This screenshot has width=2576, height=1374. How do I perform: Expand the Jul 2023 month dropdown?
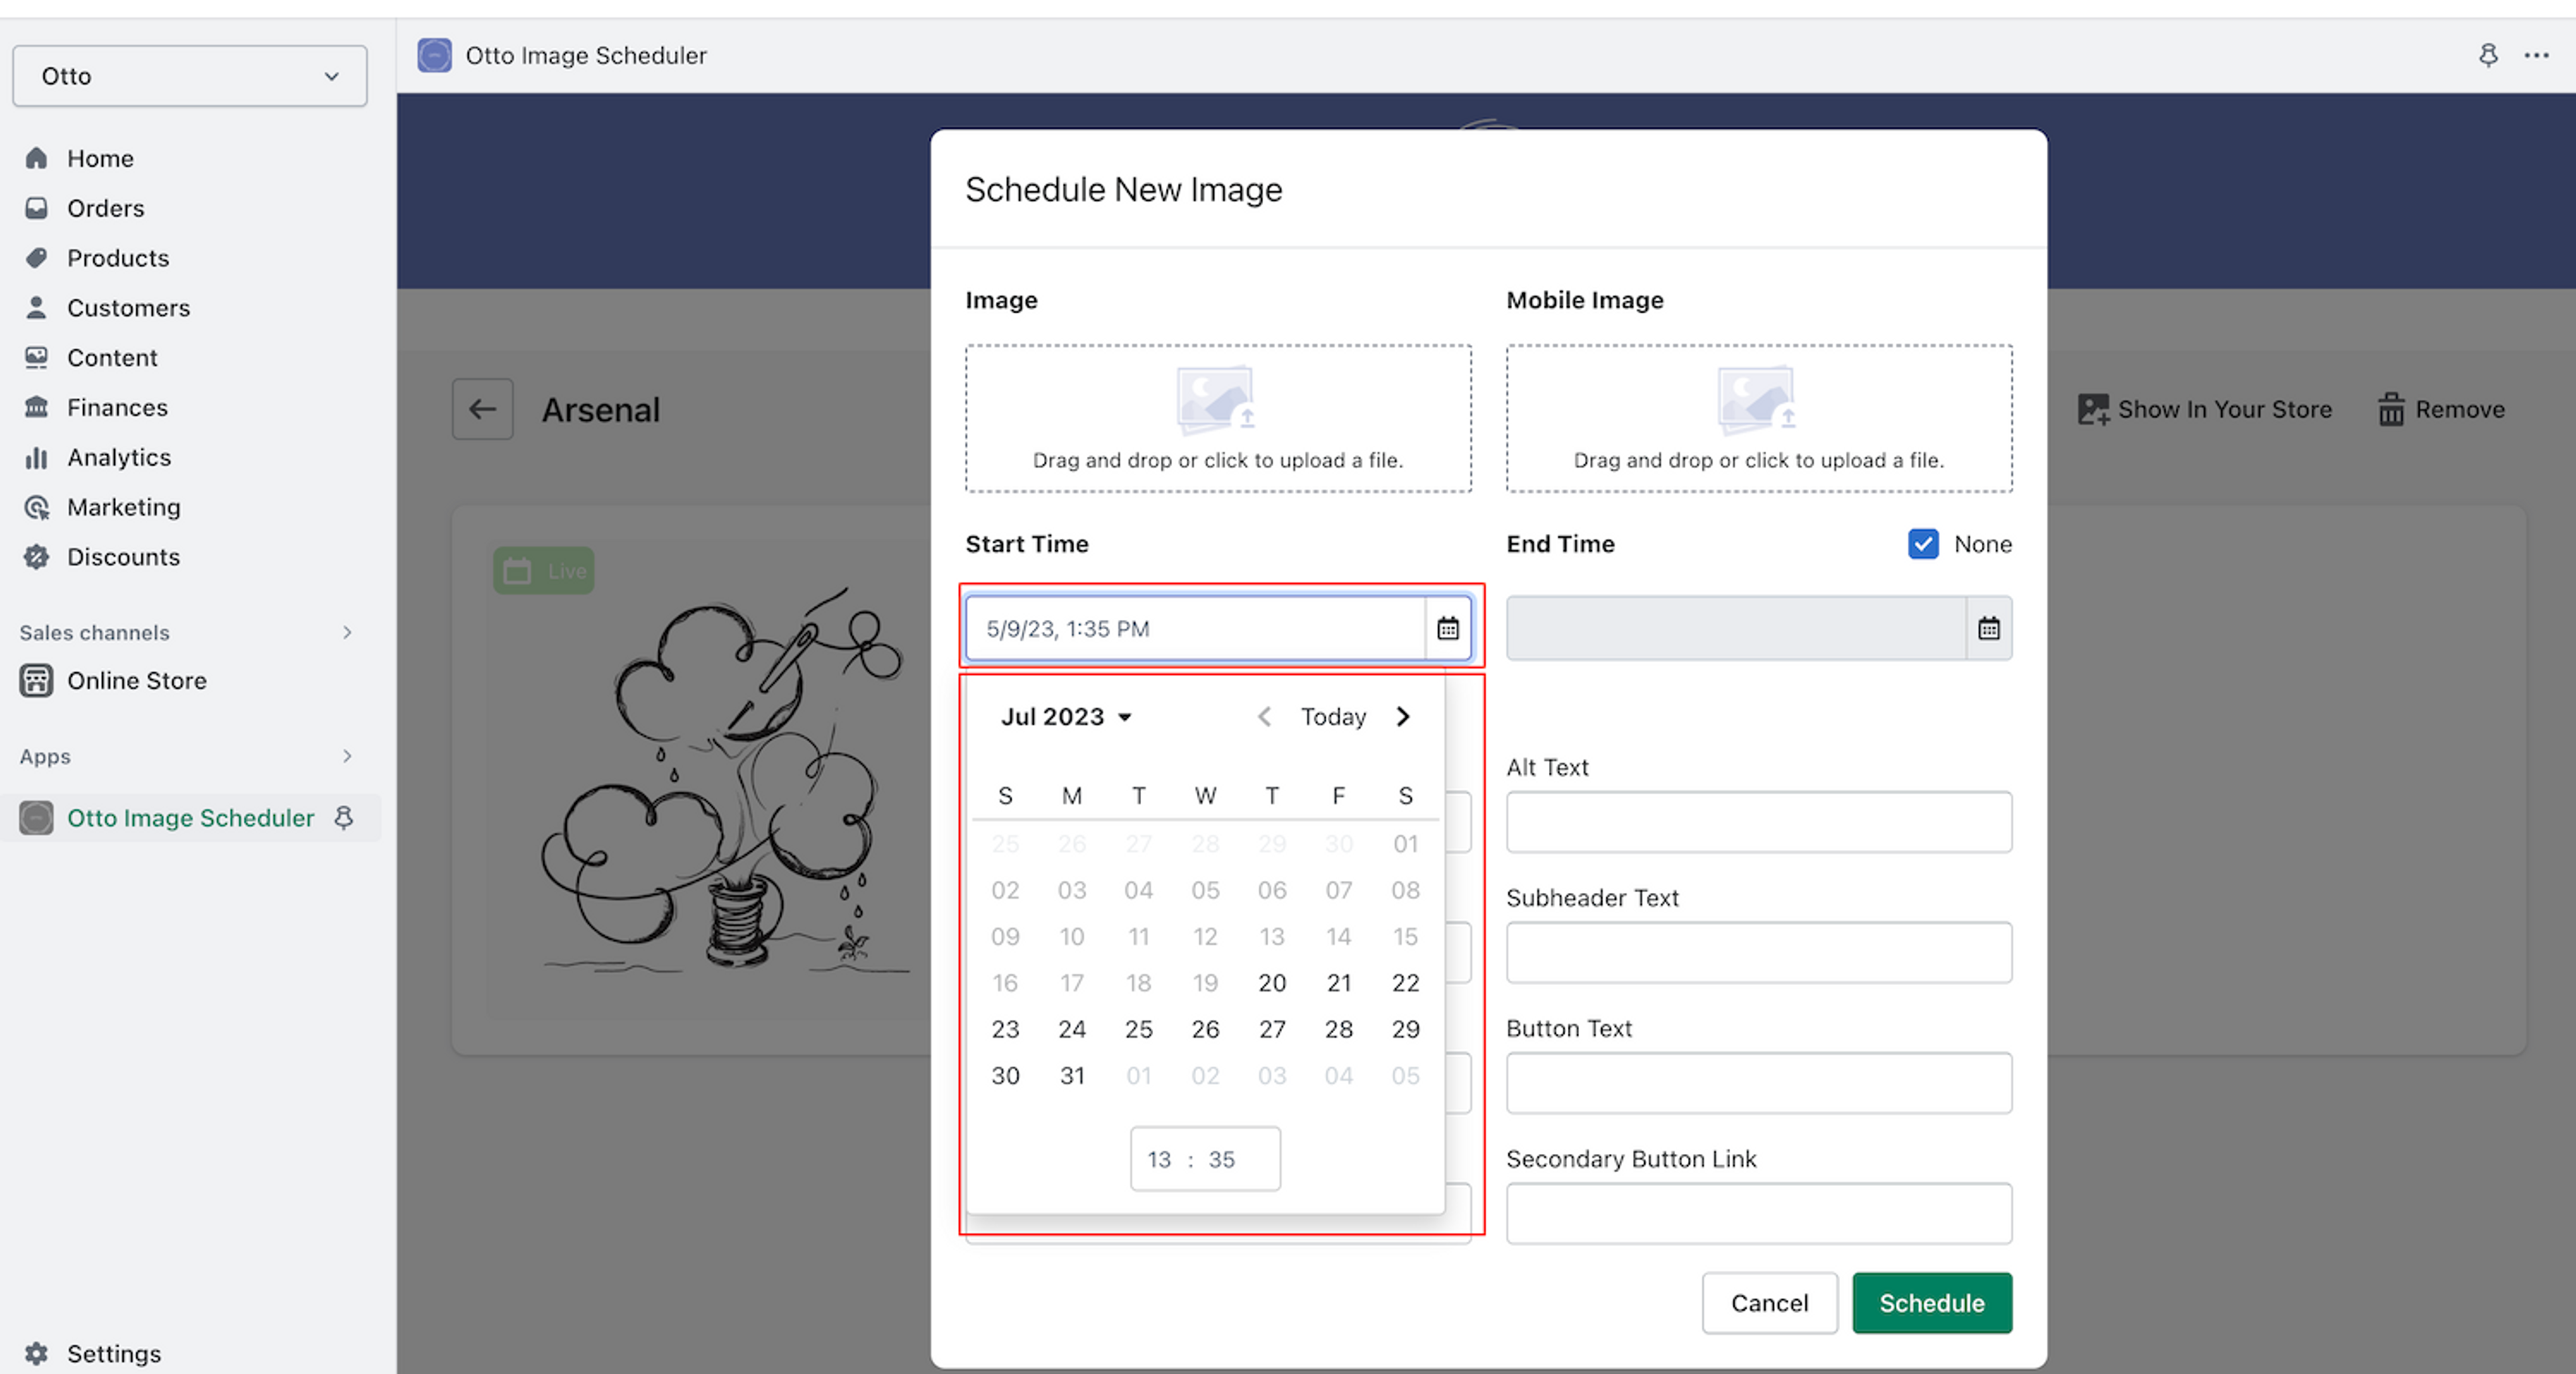1066,717
